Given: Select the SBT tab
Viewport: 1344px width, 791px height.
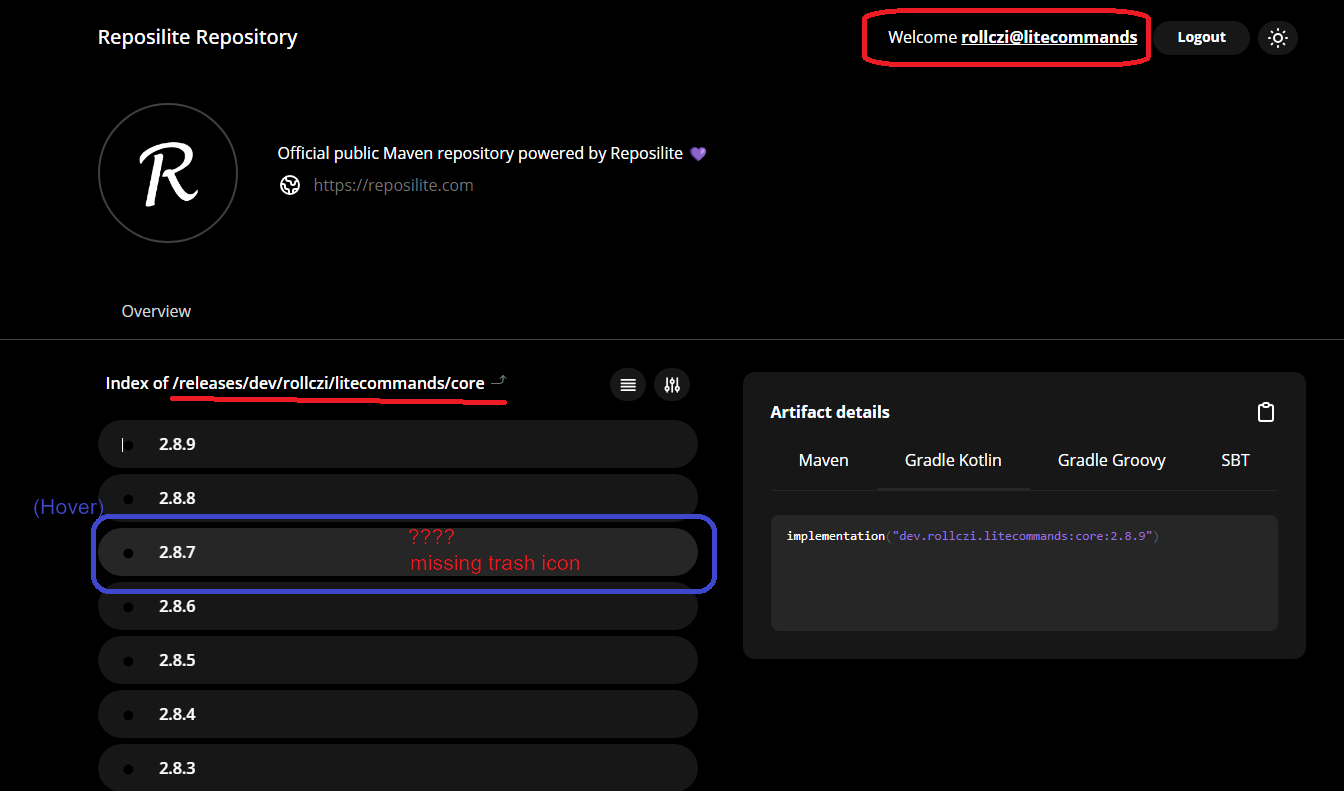Looking at the screenshot, I should click(1235, 460).
